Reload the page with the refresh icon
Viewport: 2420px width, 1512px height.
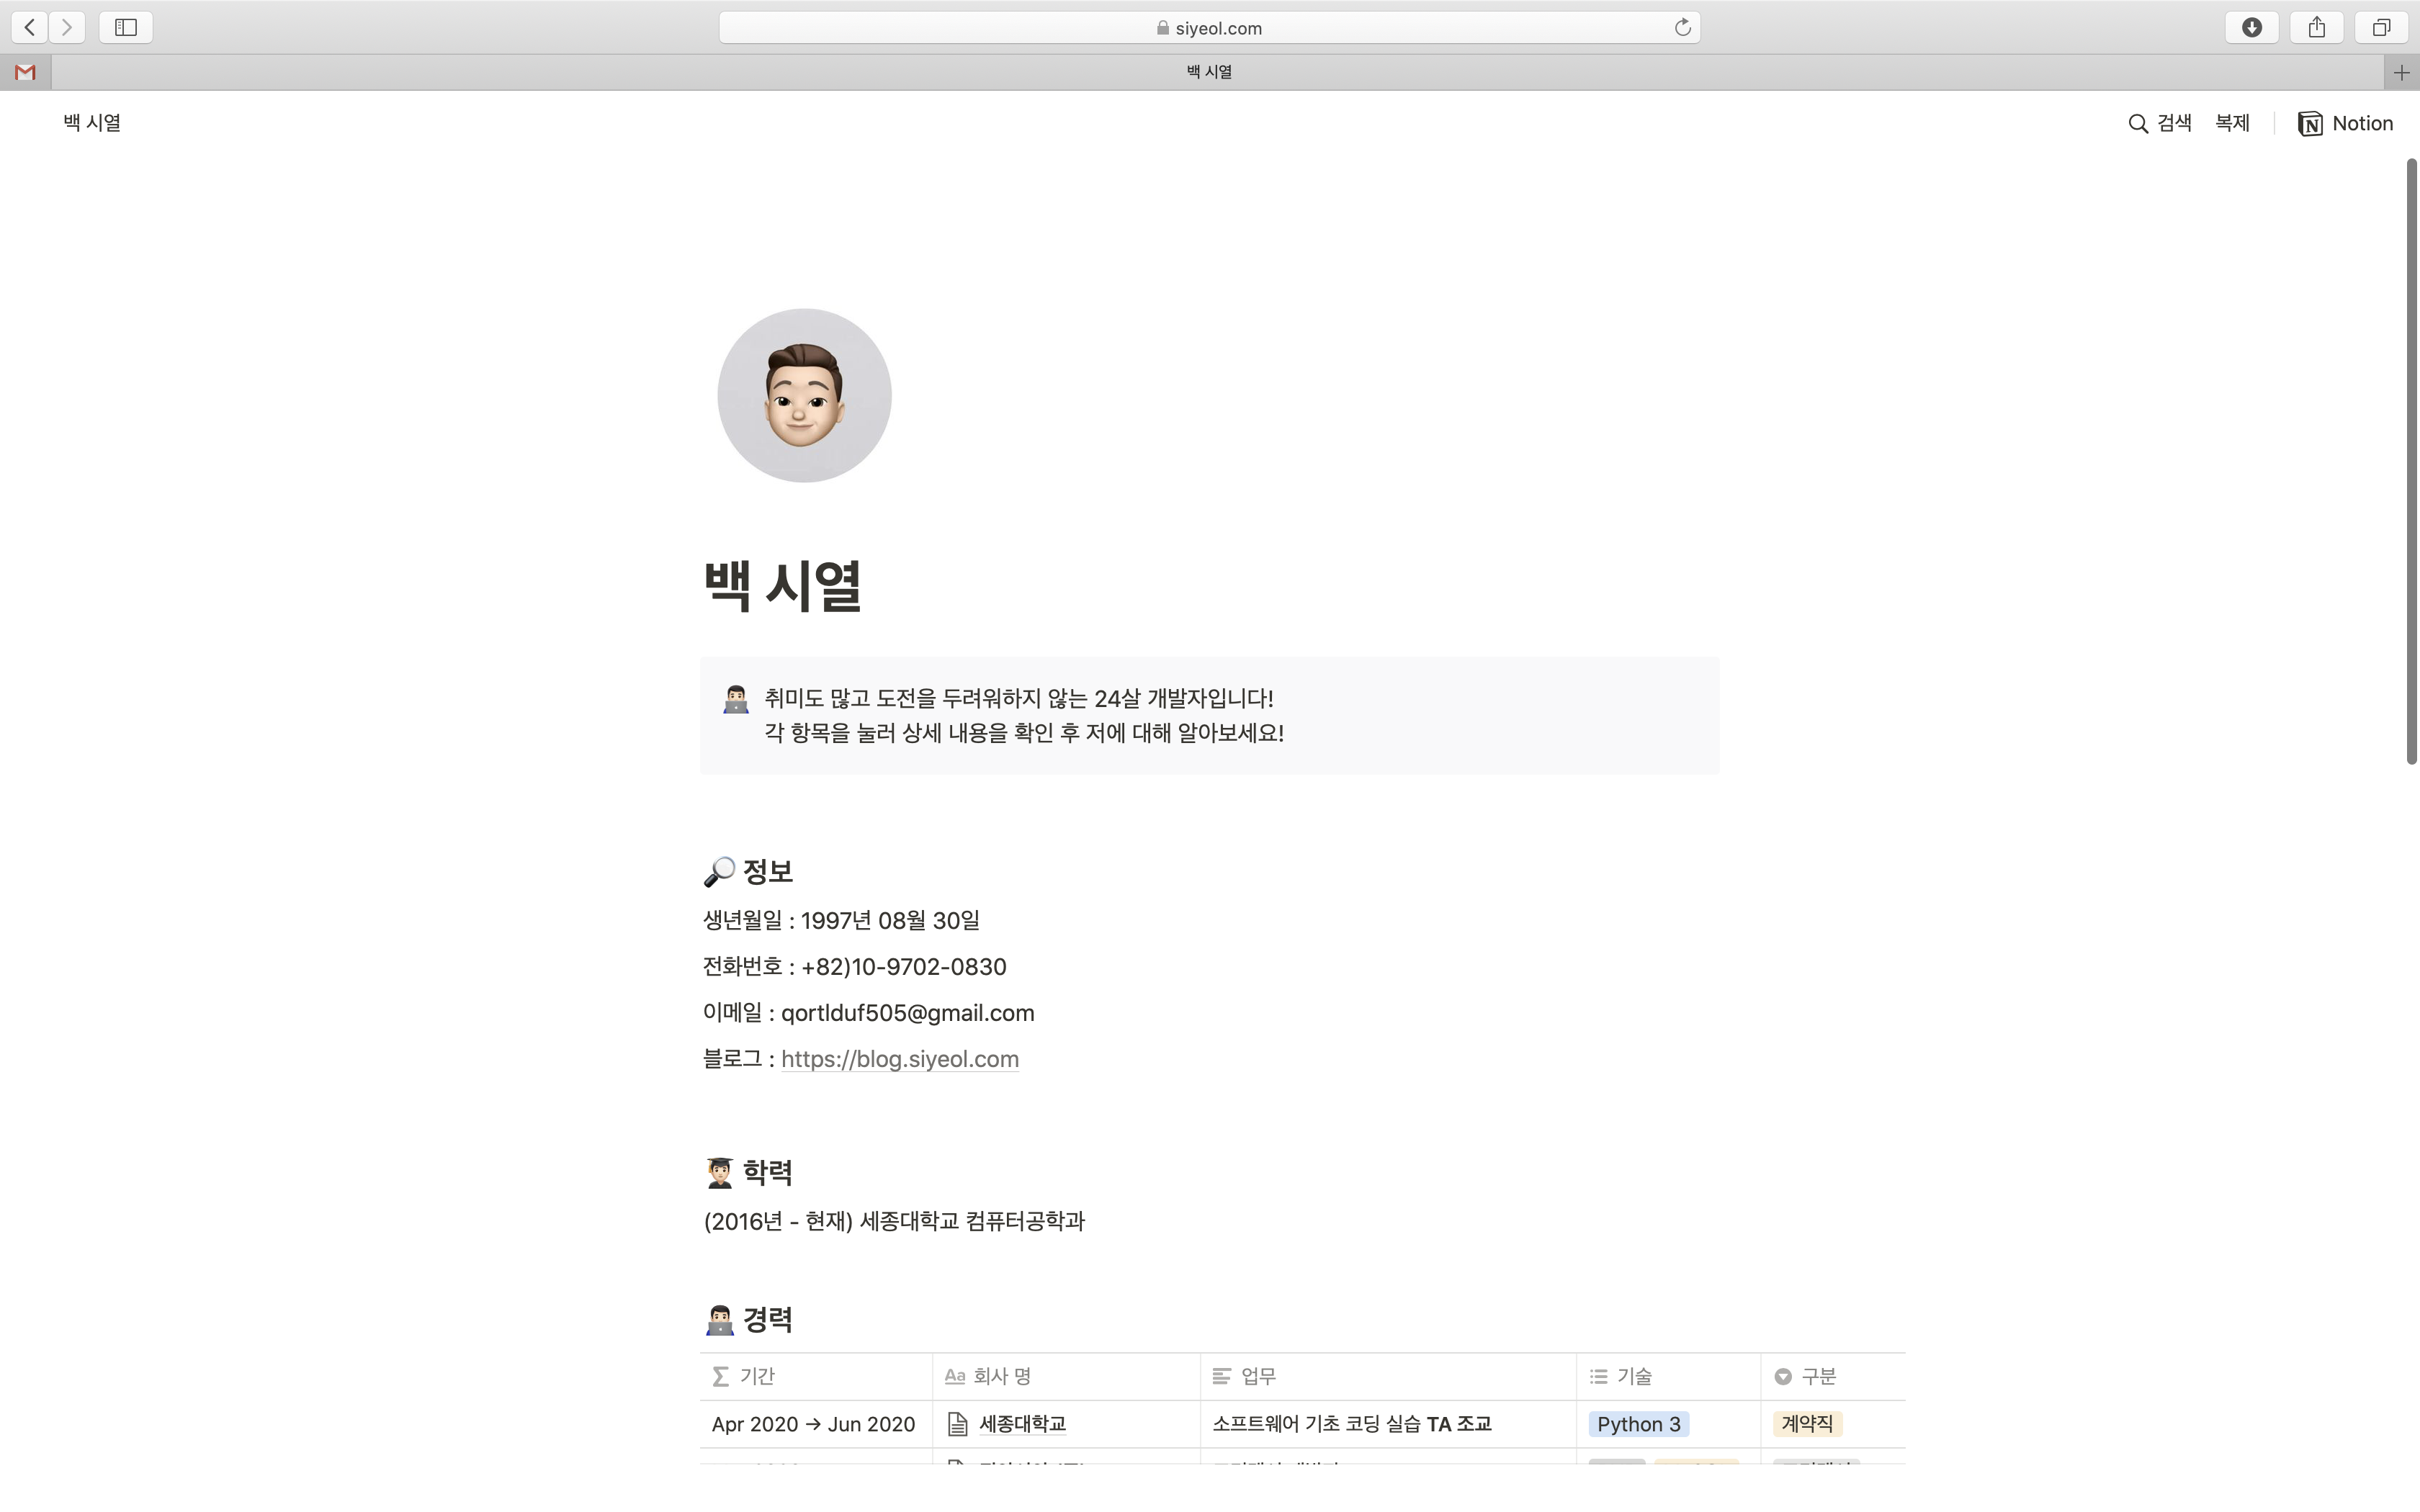[x=1683, y=27]
